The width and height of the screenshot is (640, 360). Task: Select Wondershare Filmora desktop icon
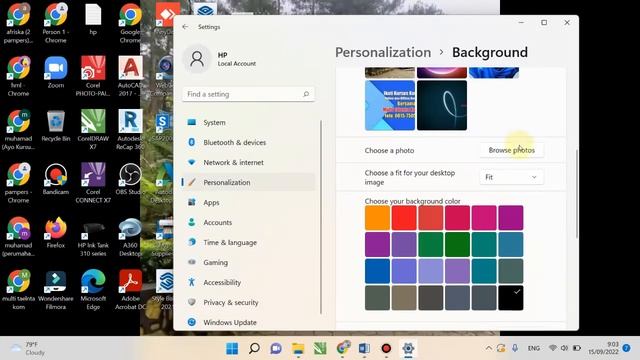(x=56, y=290)
